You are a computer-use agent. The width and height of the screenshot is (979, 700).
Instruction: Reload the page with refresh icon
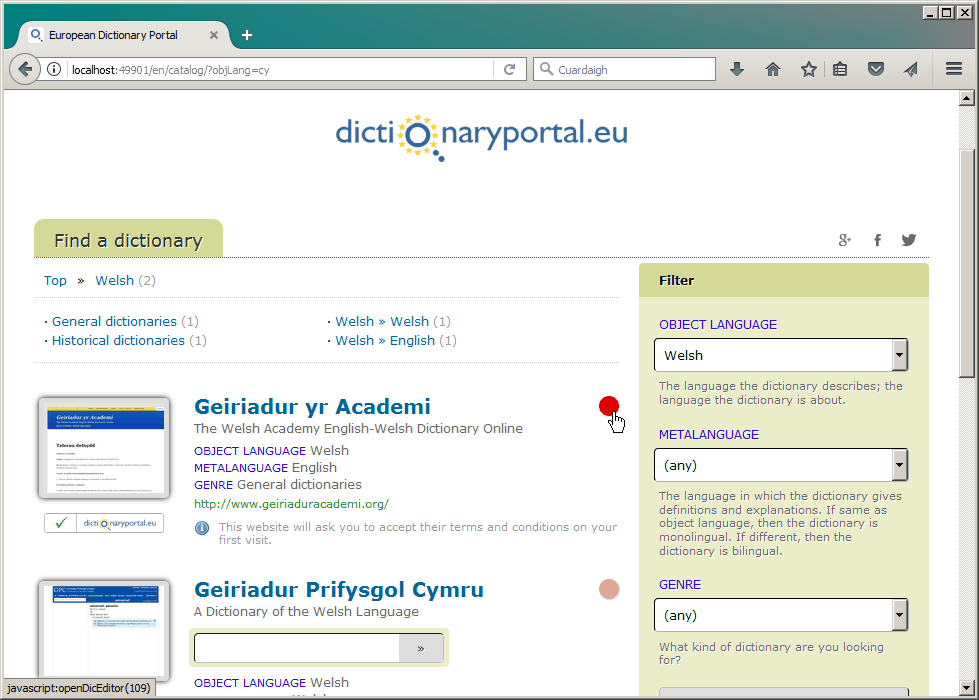pyautogui.click(x=509, y=69)
